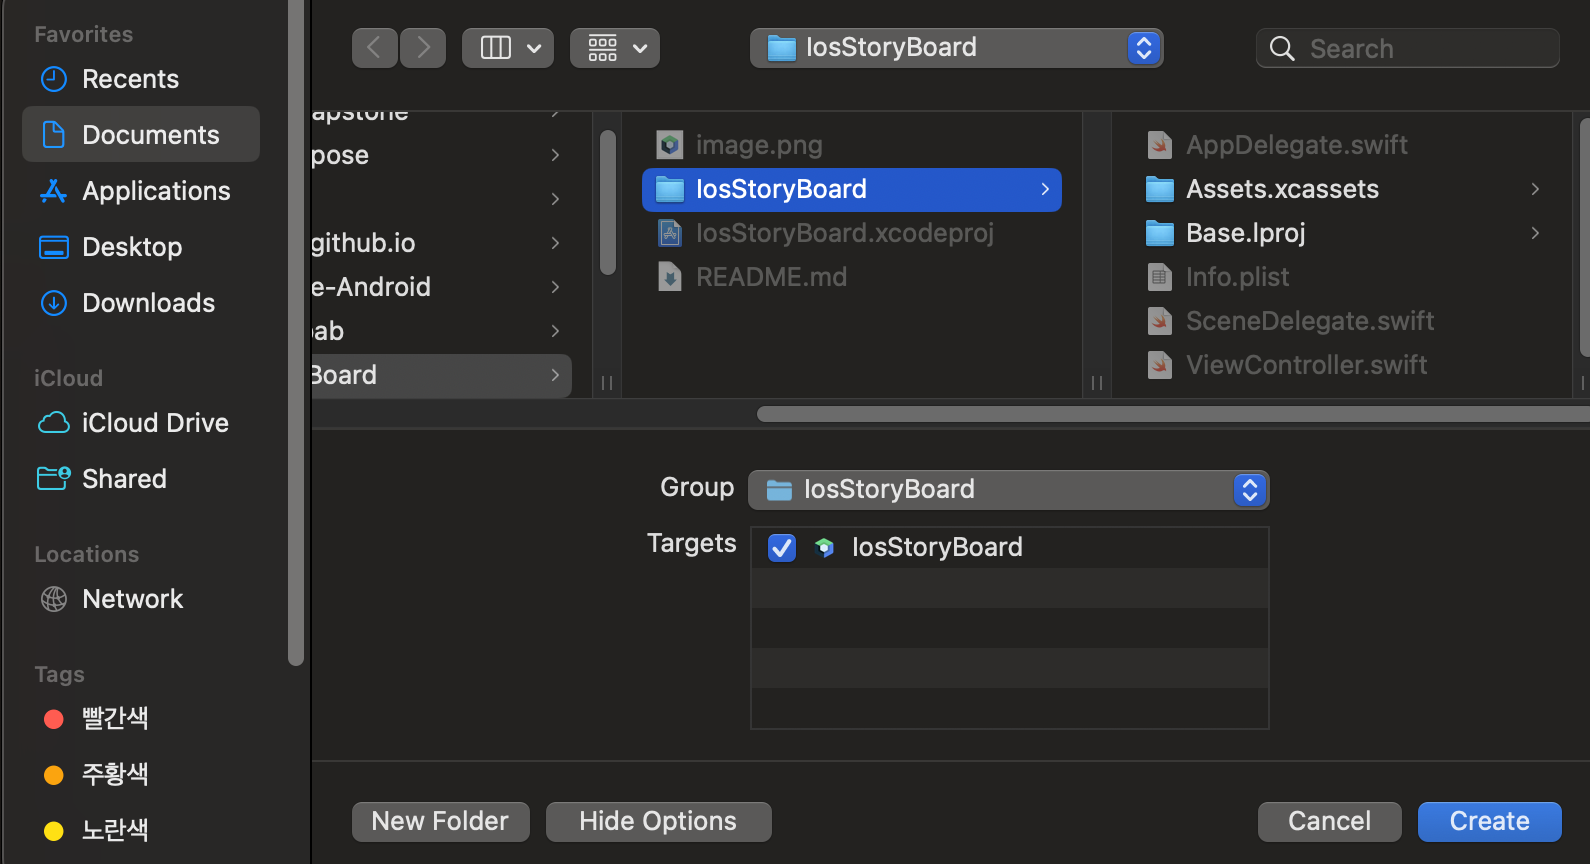Open the Shared sidebar location
Screen dimensions: 1590x864
(141, 479)
